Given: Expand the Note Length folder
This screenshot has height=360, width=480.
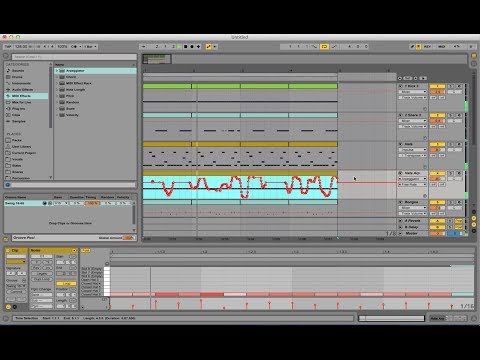Looking at the screenshot, I should click(57, 90).
